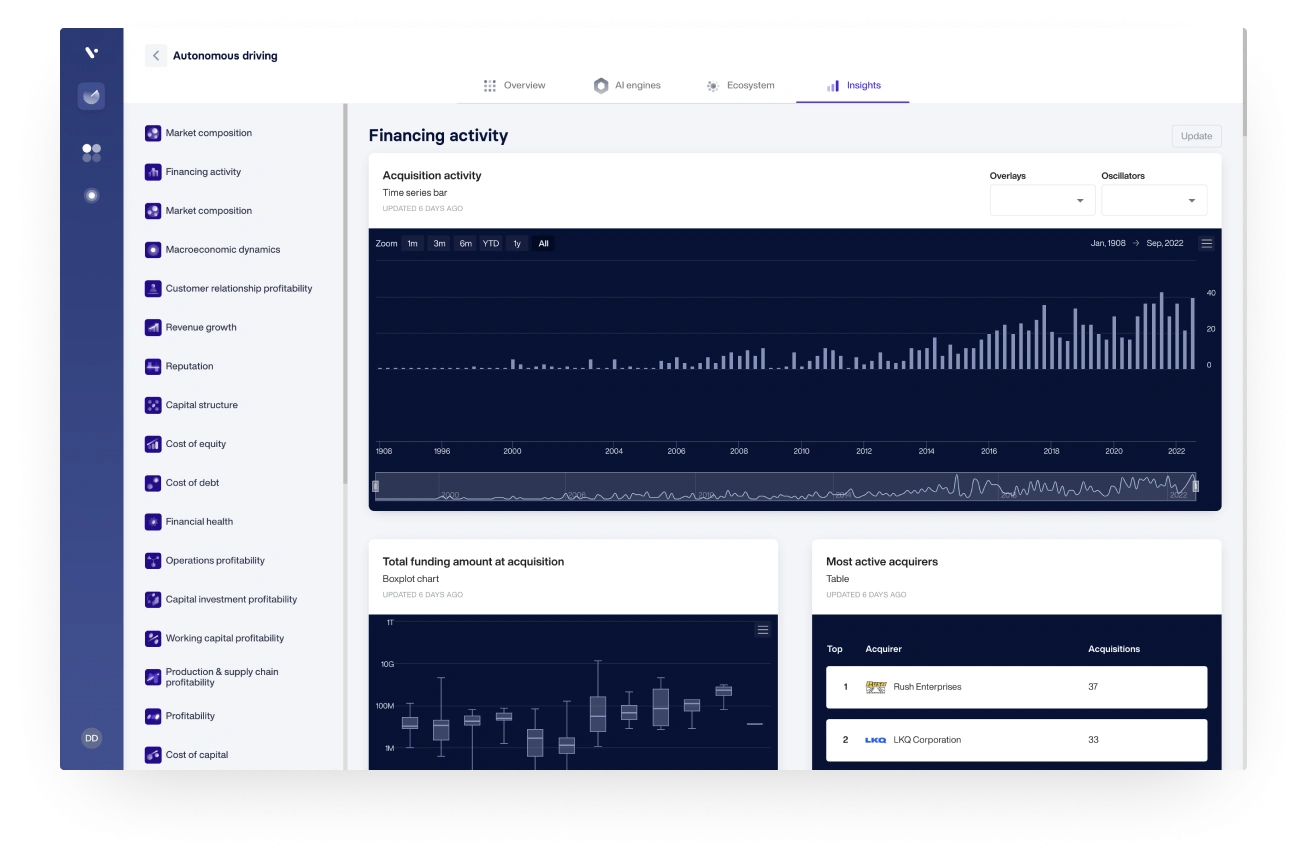This screenshot has height=862, width=1307.
Task: Select the Rush Enterprises table row
Action: [x=1016, y=687]
